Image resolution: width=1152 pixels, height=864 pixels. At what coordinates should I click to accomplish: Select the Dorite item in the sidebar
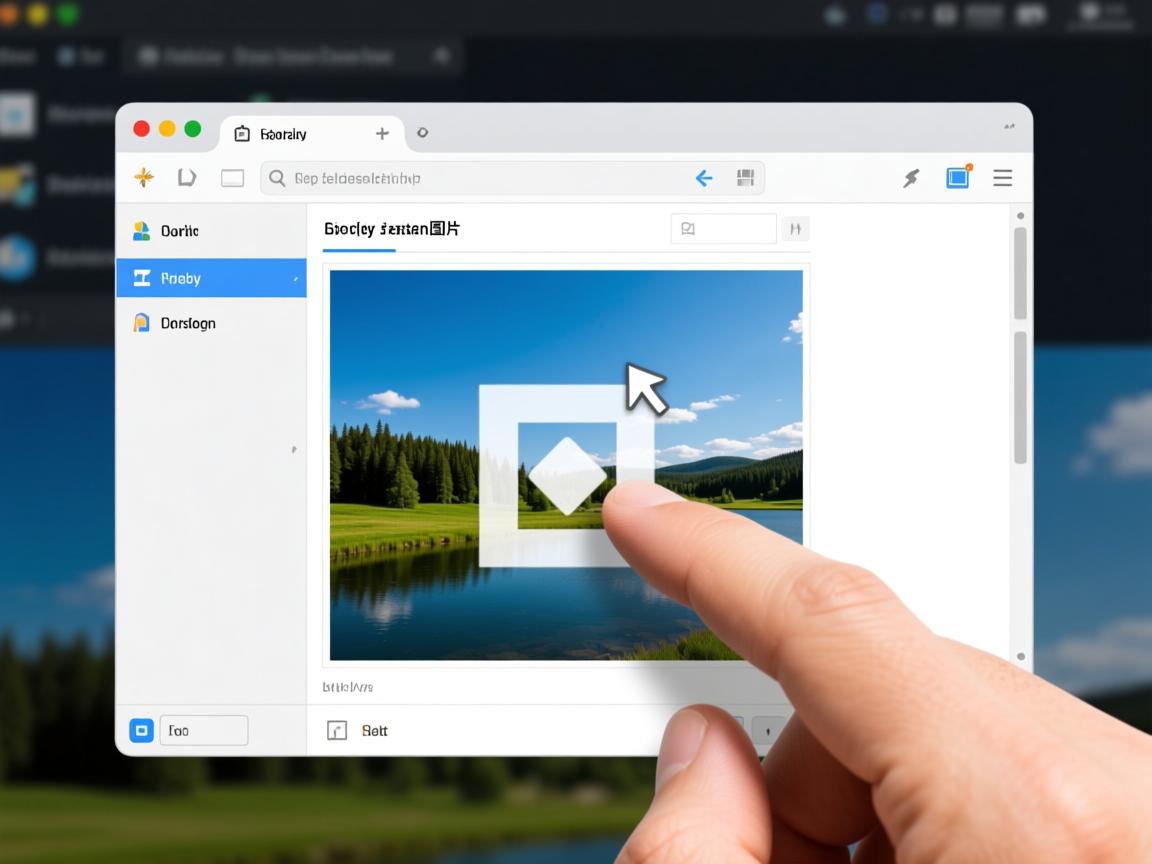tap(180, 231)
